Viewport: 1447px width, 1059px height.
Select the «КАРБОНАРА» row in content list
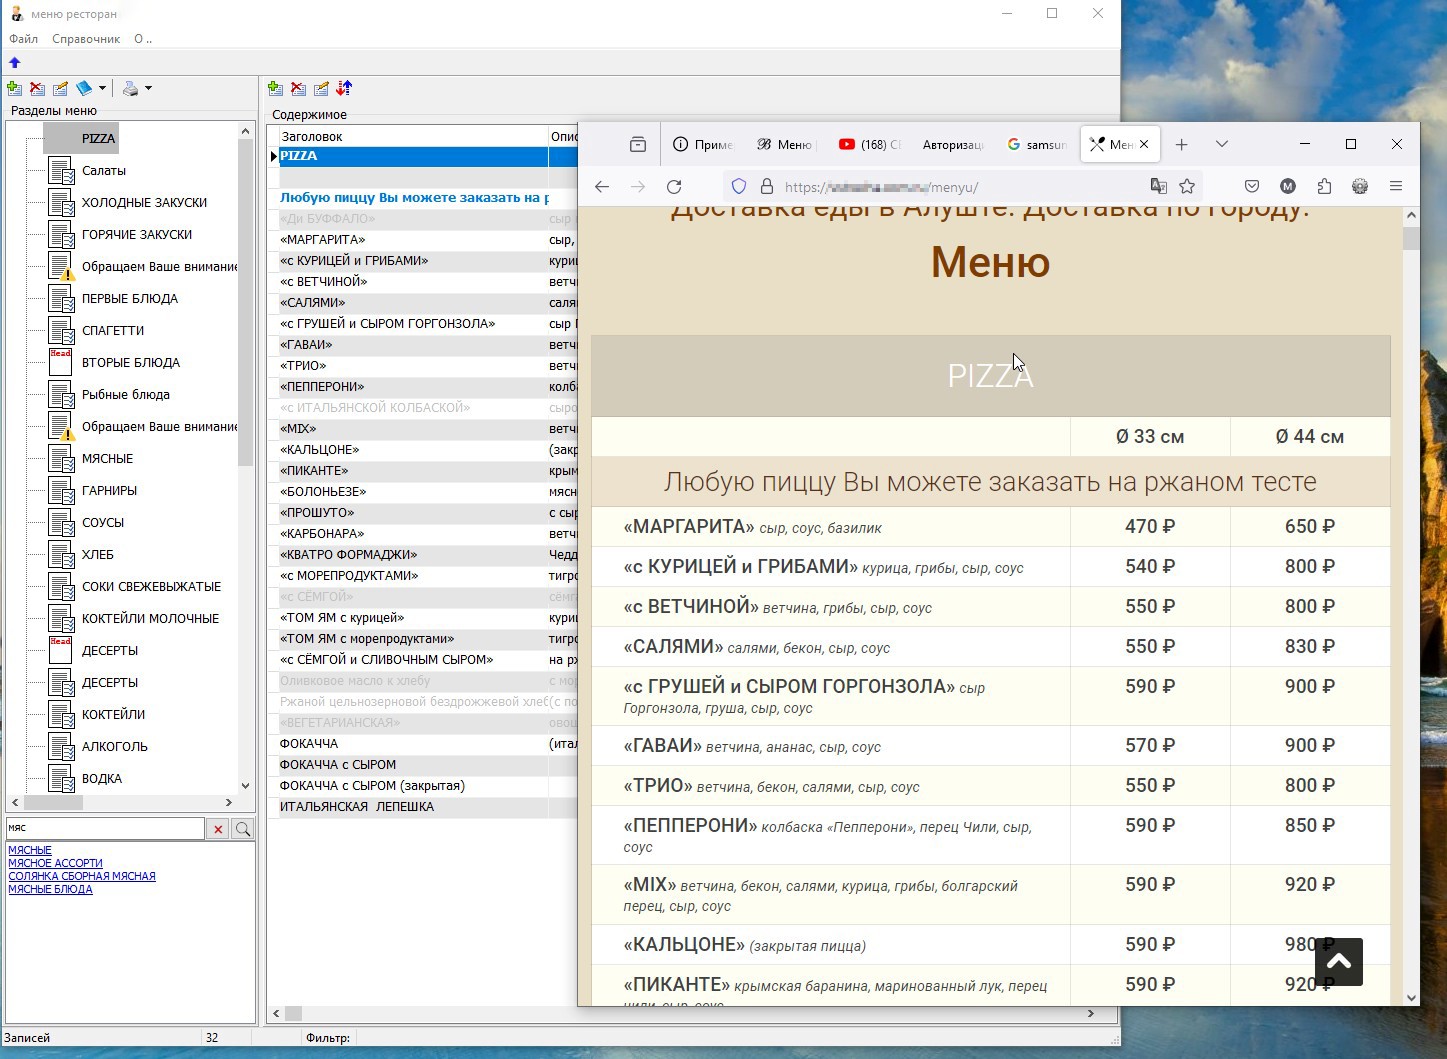click(322, 534)
